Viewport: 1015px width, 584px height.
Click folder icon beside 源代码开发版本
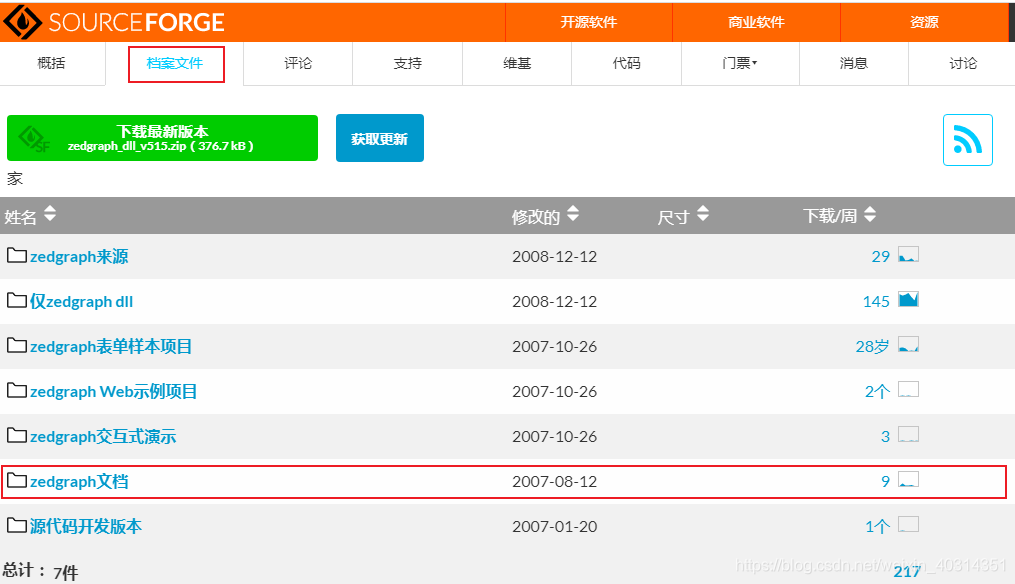click(17, 525)
